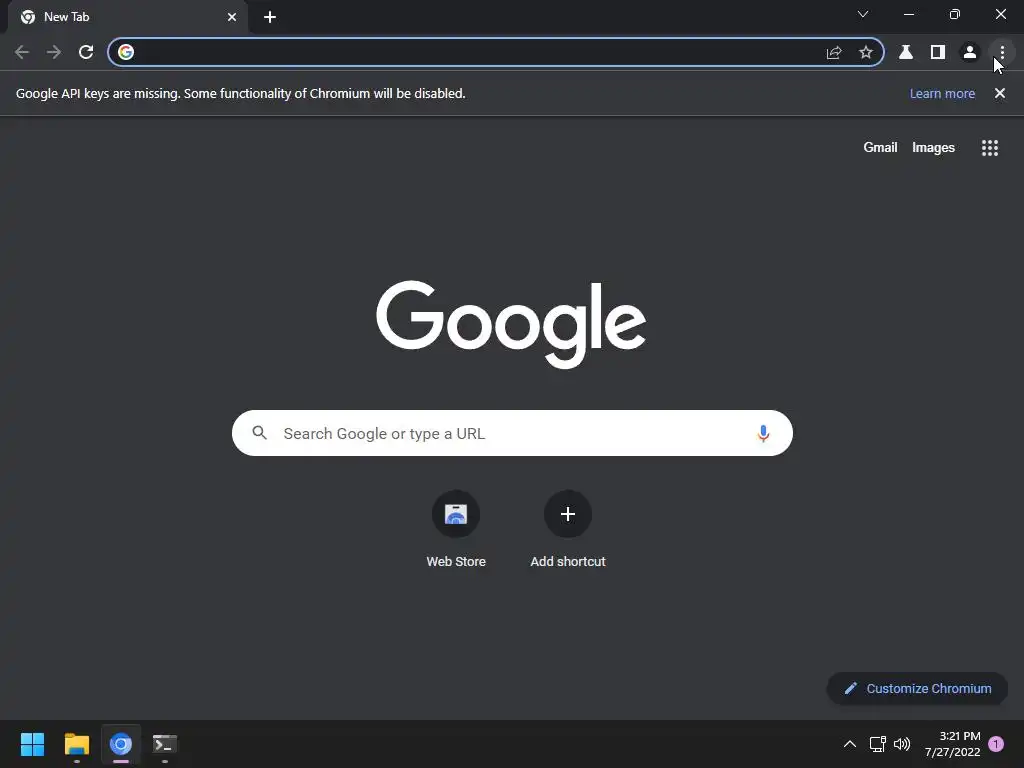
Task: Open the Windows Start menu
Action: 33,744
